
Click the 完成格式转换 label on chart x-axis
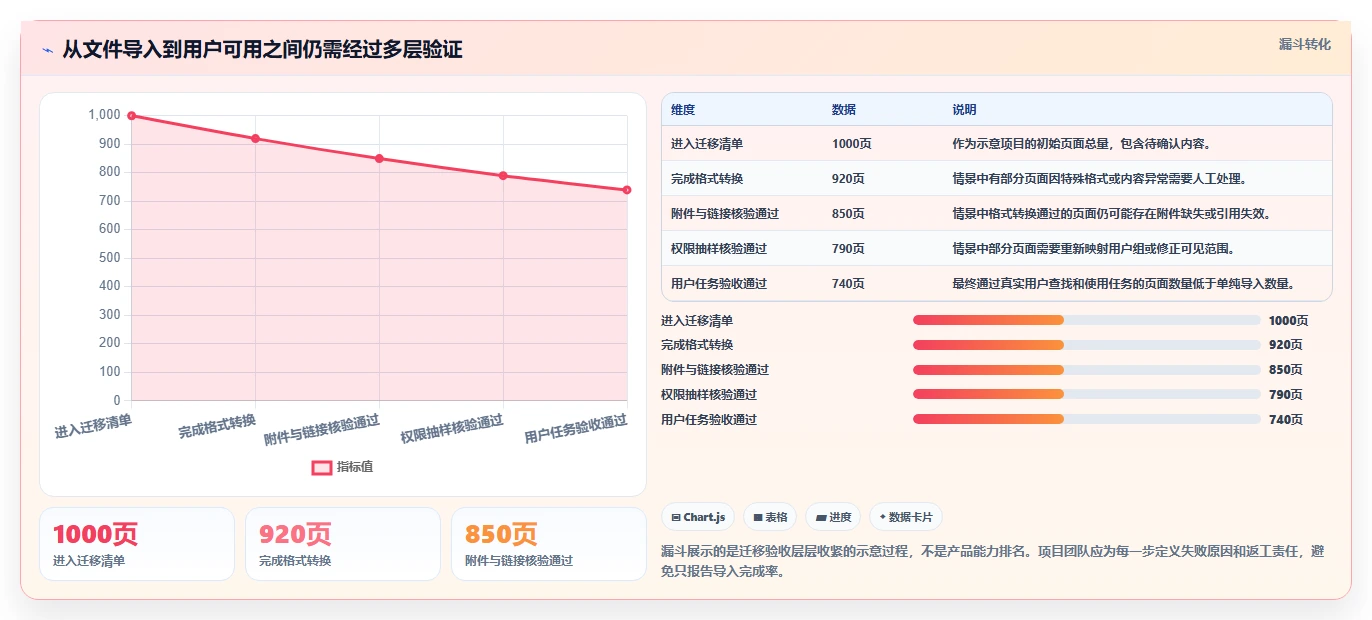click(x=218, y=425)
